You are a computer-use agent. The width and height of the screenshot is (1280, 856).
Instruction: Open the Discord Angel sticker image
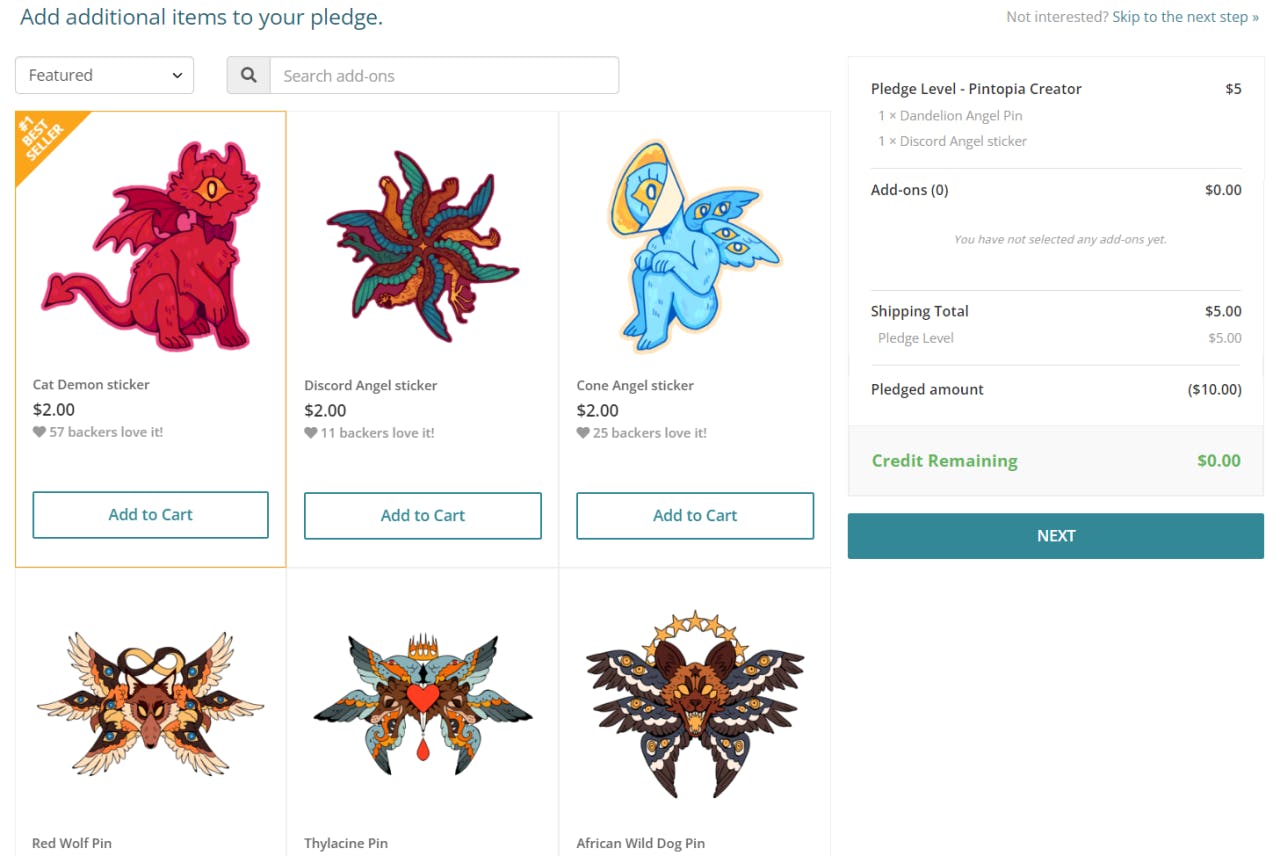(x=423, y=246)
